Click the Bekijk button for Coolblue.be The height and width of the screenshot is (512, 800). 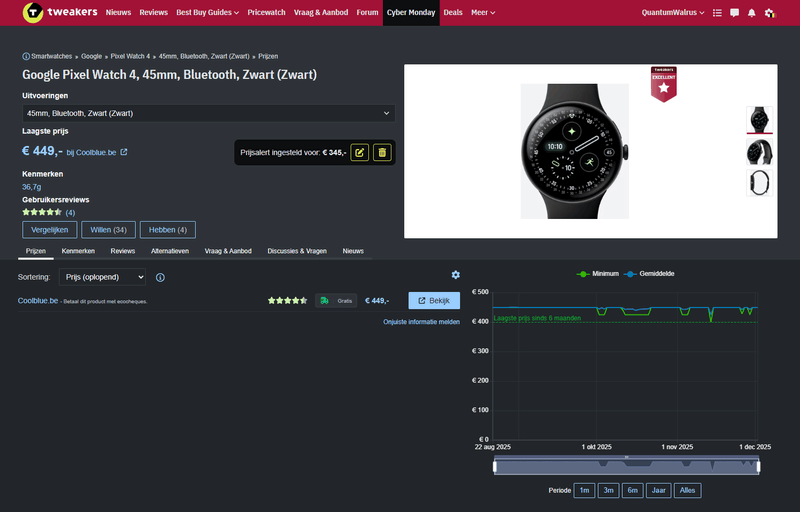434,300
